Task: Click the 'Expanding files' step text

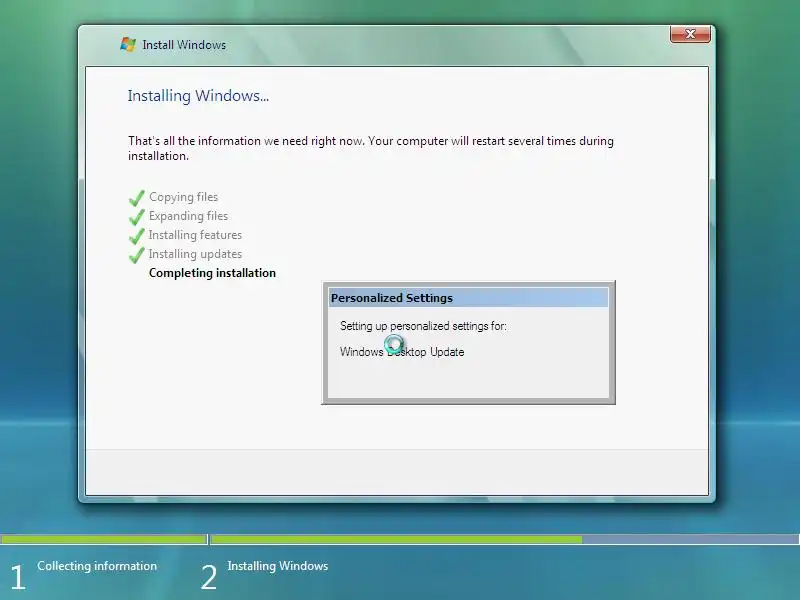Action: point(188,216)
